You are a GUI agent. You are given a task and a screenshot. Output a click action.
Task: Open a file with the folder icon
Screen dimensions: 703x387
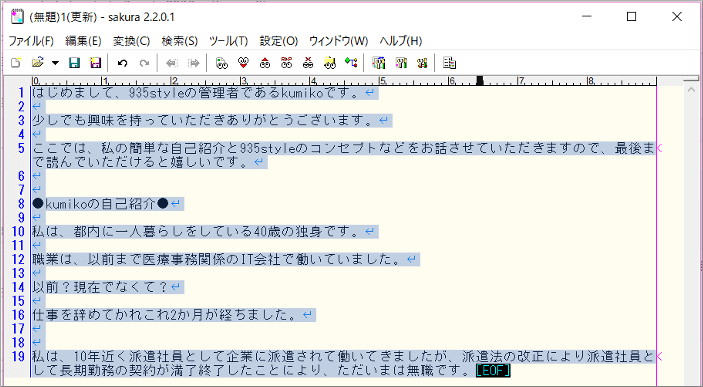pyautogui.click(x=38, y=63)
